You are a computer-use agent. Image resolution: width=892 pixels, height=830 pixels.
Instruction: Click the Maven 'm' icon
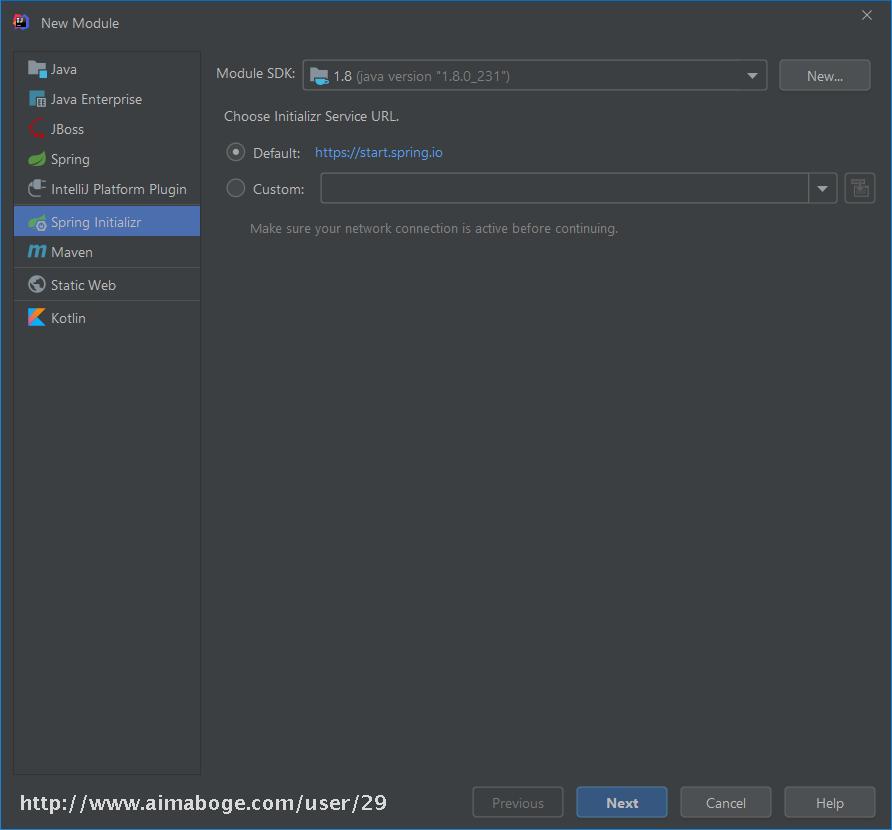tap(37, 251)
